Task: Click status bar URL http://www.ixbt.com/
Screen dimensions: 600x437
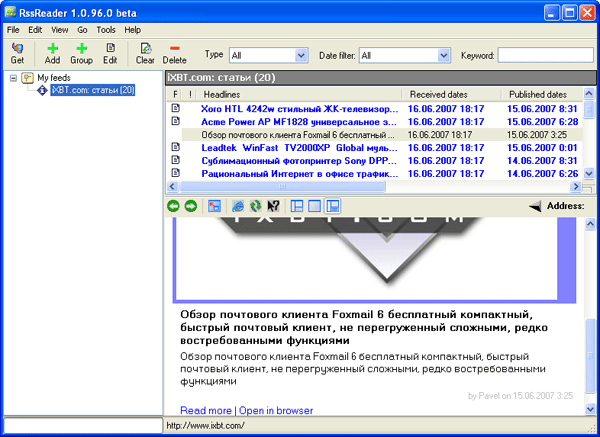Action: tap(205, 426)
